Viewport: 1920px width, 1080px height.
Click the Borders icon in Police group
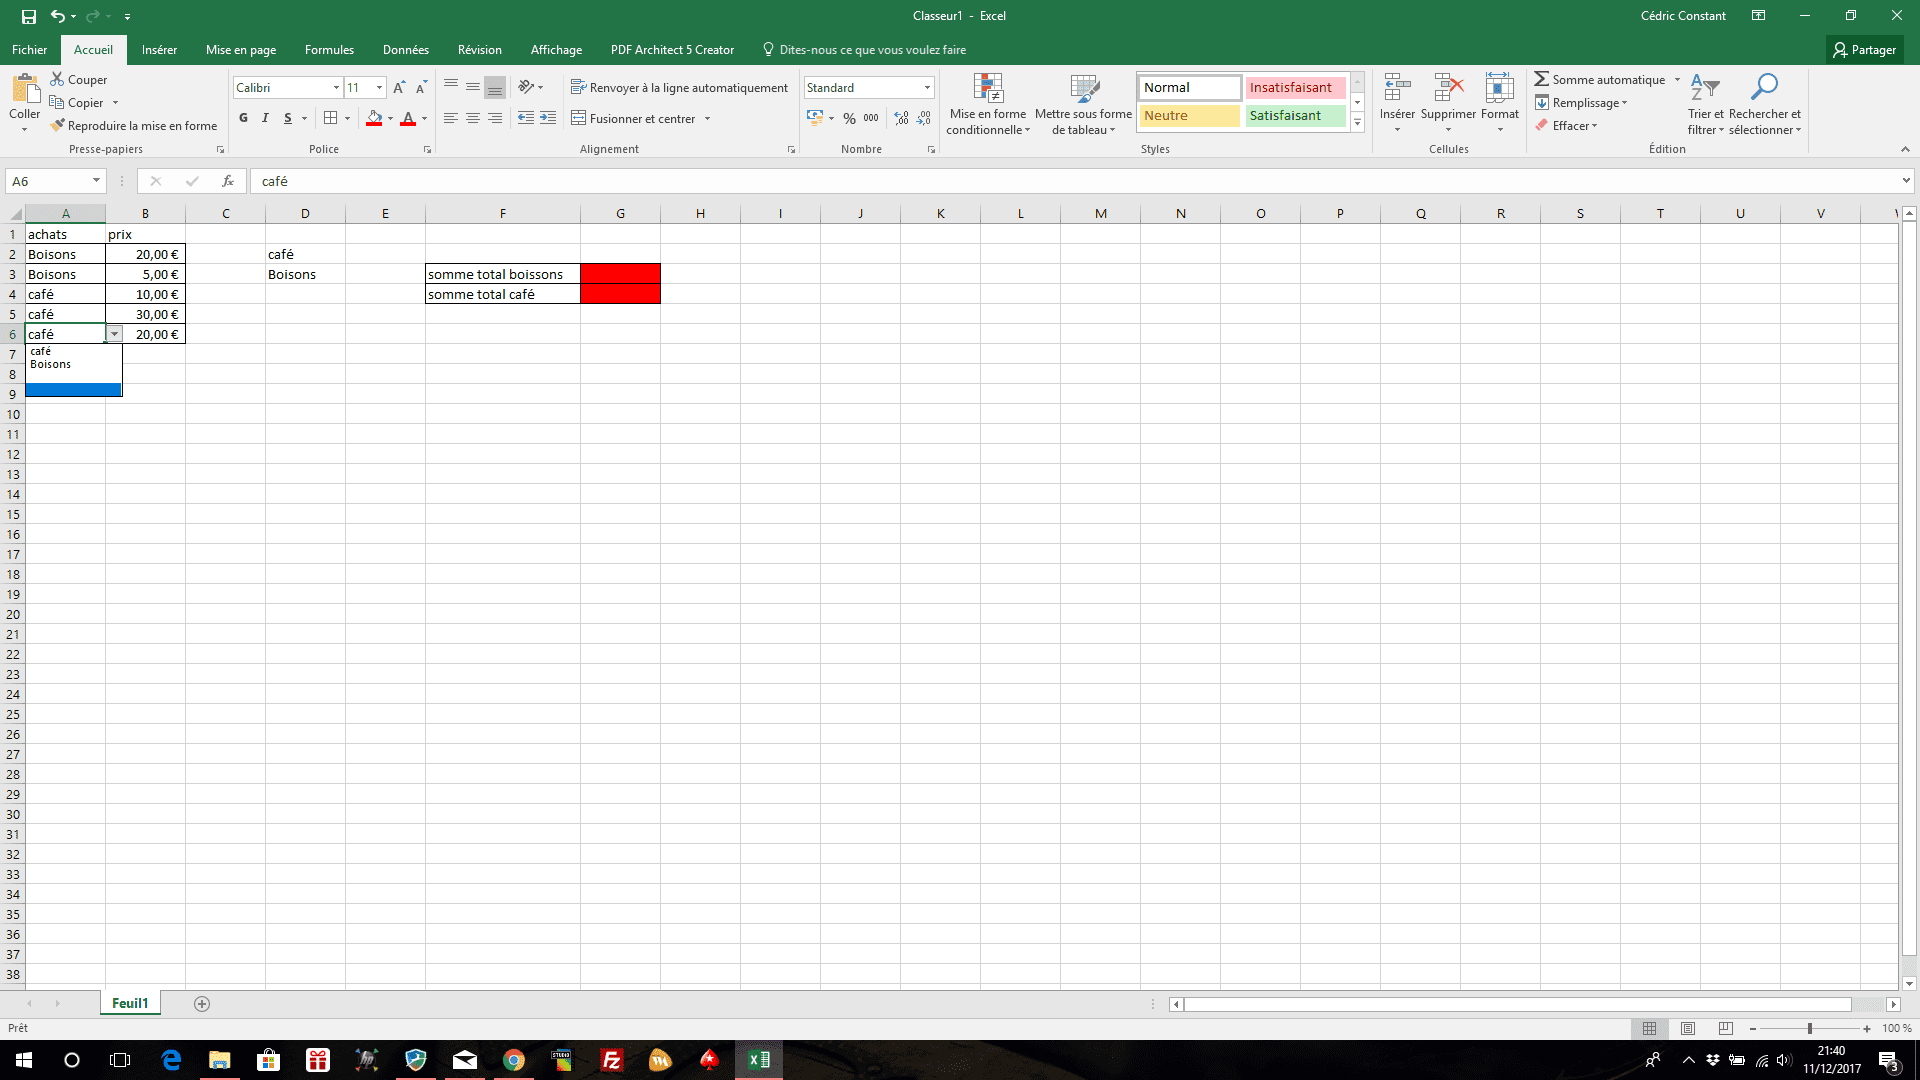tap(331, 118)
